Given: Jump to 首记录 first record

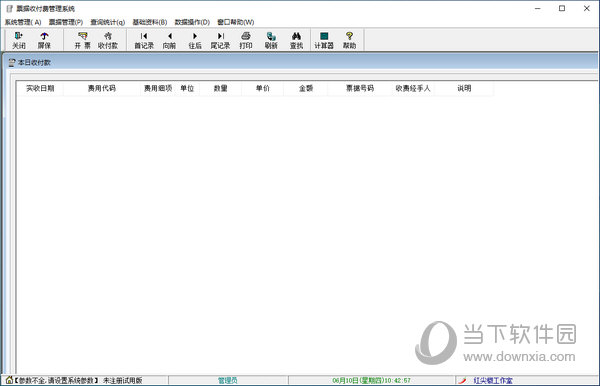Looking at the screenshot, I should pos(144,40).
